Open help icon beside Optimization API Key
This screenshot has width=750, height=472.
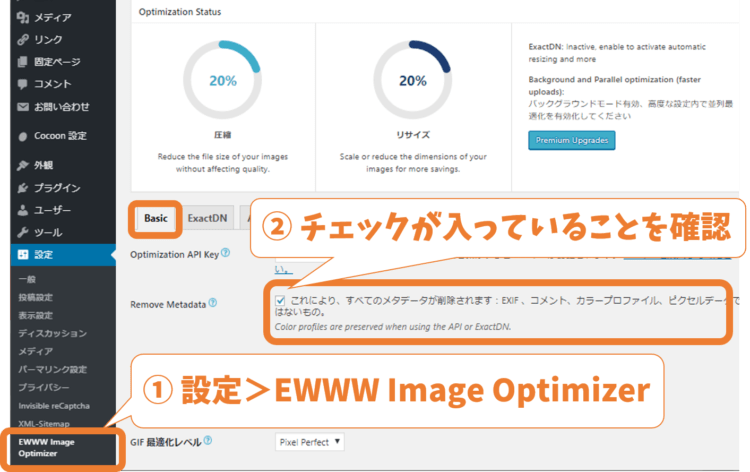click(225, 253)
